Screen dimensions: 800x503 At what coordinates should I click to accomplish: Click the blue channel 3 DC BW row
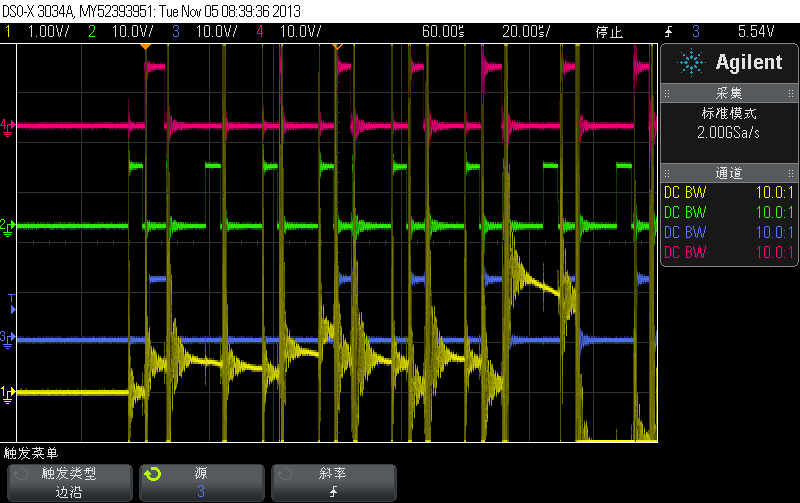coord(729,233)
